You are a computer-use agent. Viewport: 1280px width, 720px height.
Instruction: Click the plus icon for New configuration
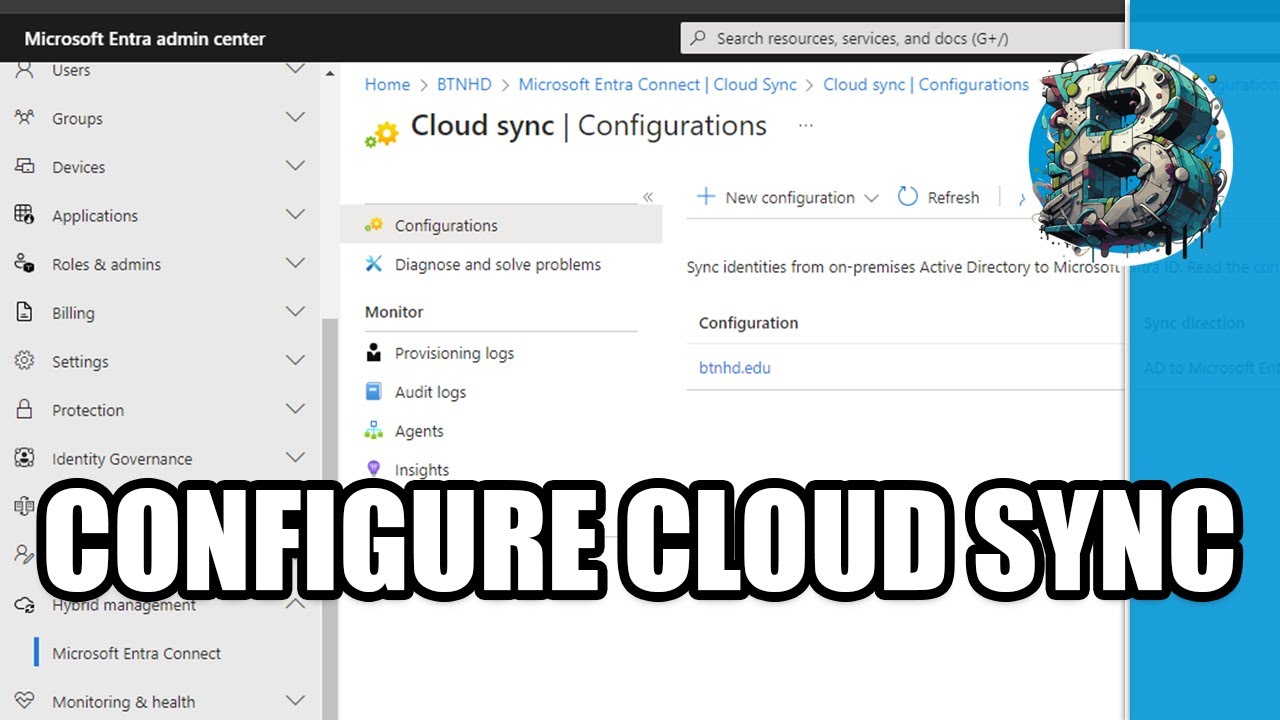(706, 197)
